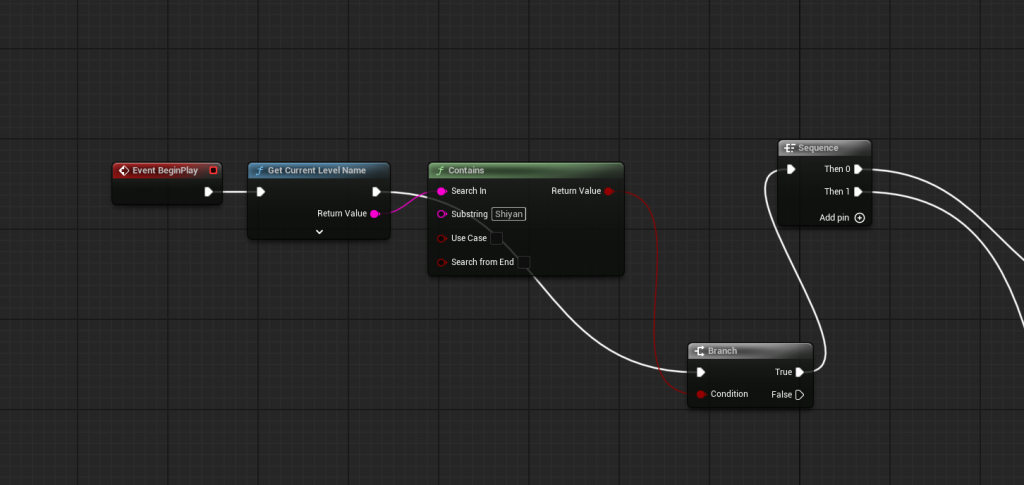Image resolution: width=1024 pixels, height=485 pixels.
Task: Click the Event BeginPlay delegate red square pin
Action: (x=213, y=170)
